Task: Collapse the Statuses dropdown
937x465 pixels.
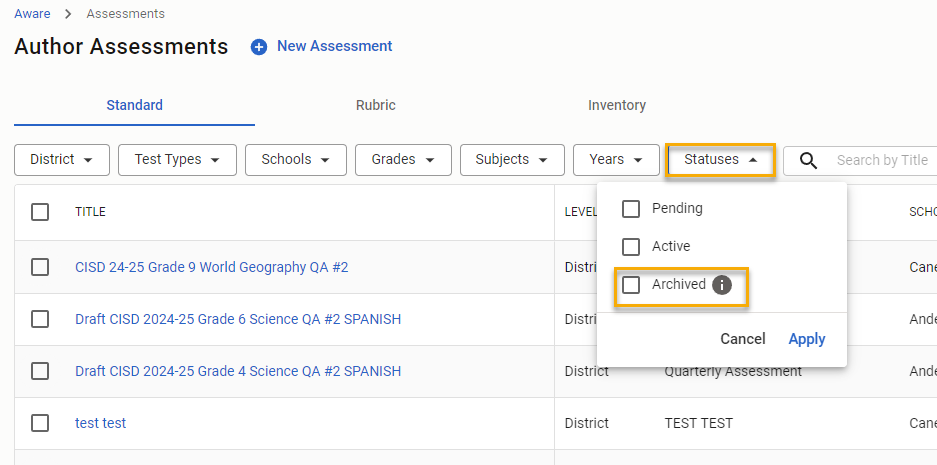Action: click(720, 160)
